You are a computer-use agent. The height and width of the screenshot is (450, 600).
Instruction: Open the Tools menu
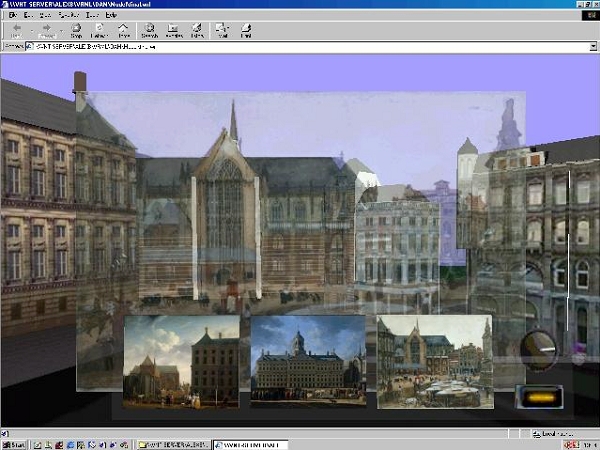pyautogui.click(x=92, y=15)
